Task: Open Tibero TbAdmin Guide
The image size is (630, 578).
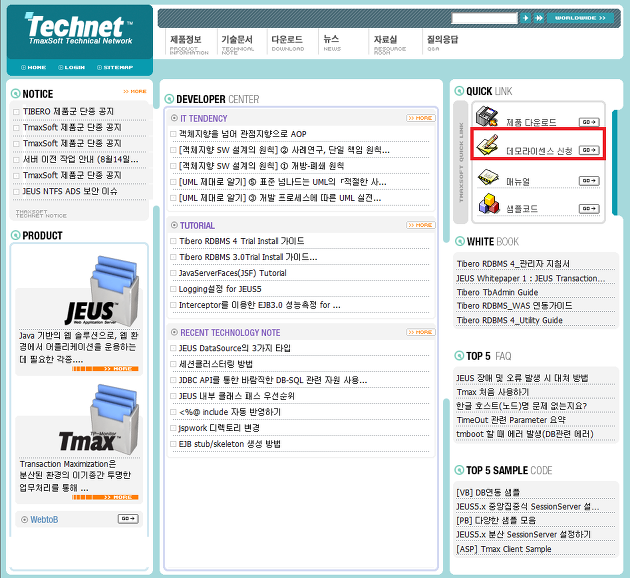Action: [497, 292]
